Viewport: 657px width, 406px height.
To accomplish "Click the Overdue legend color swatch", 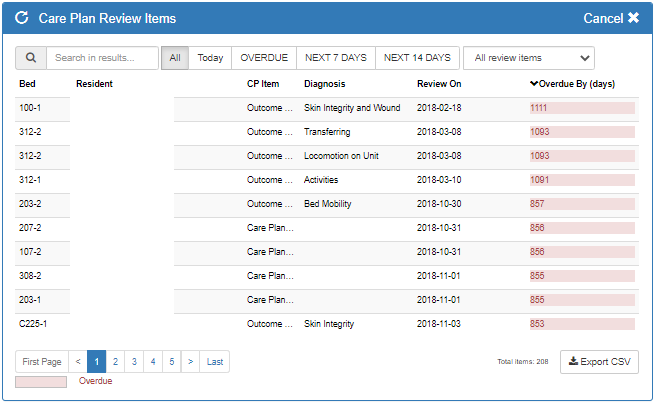I will pyautogui.click(x=41, y=382).
